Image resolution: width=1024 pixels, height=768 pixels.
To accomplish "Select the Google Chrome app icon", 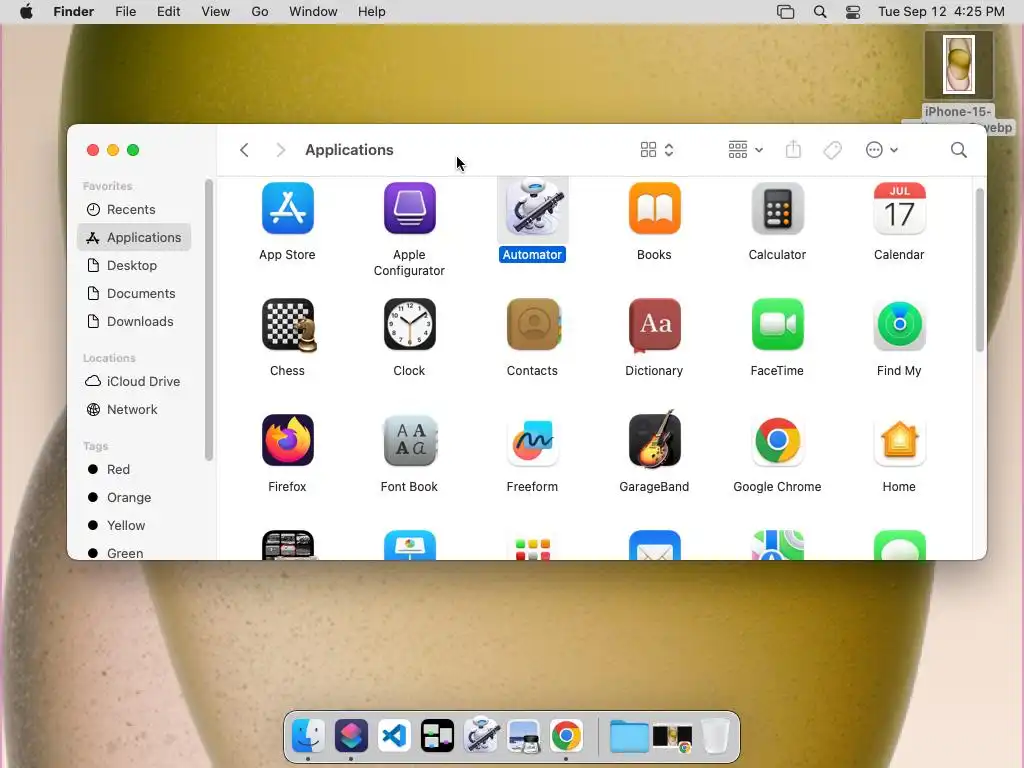I will point(777,440).
